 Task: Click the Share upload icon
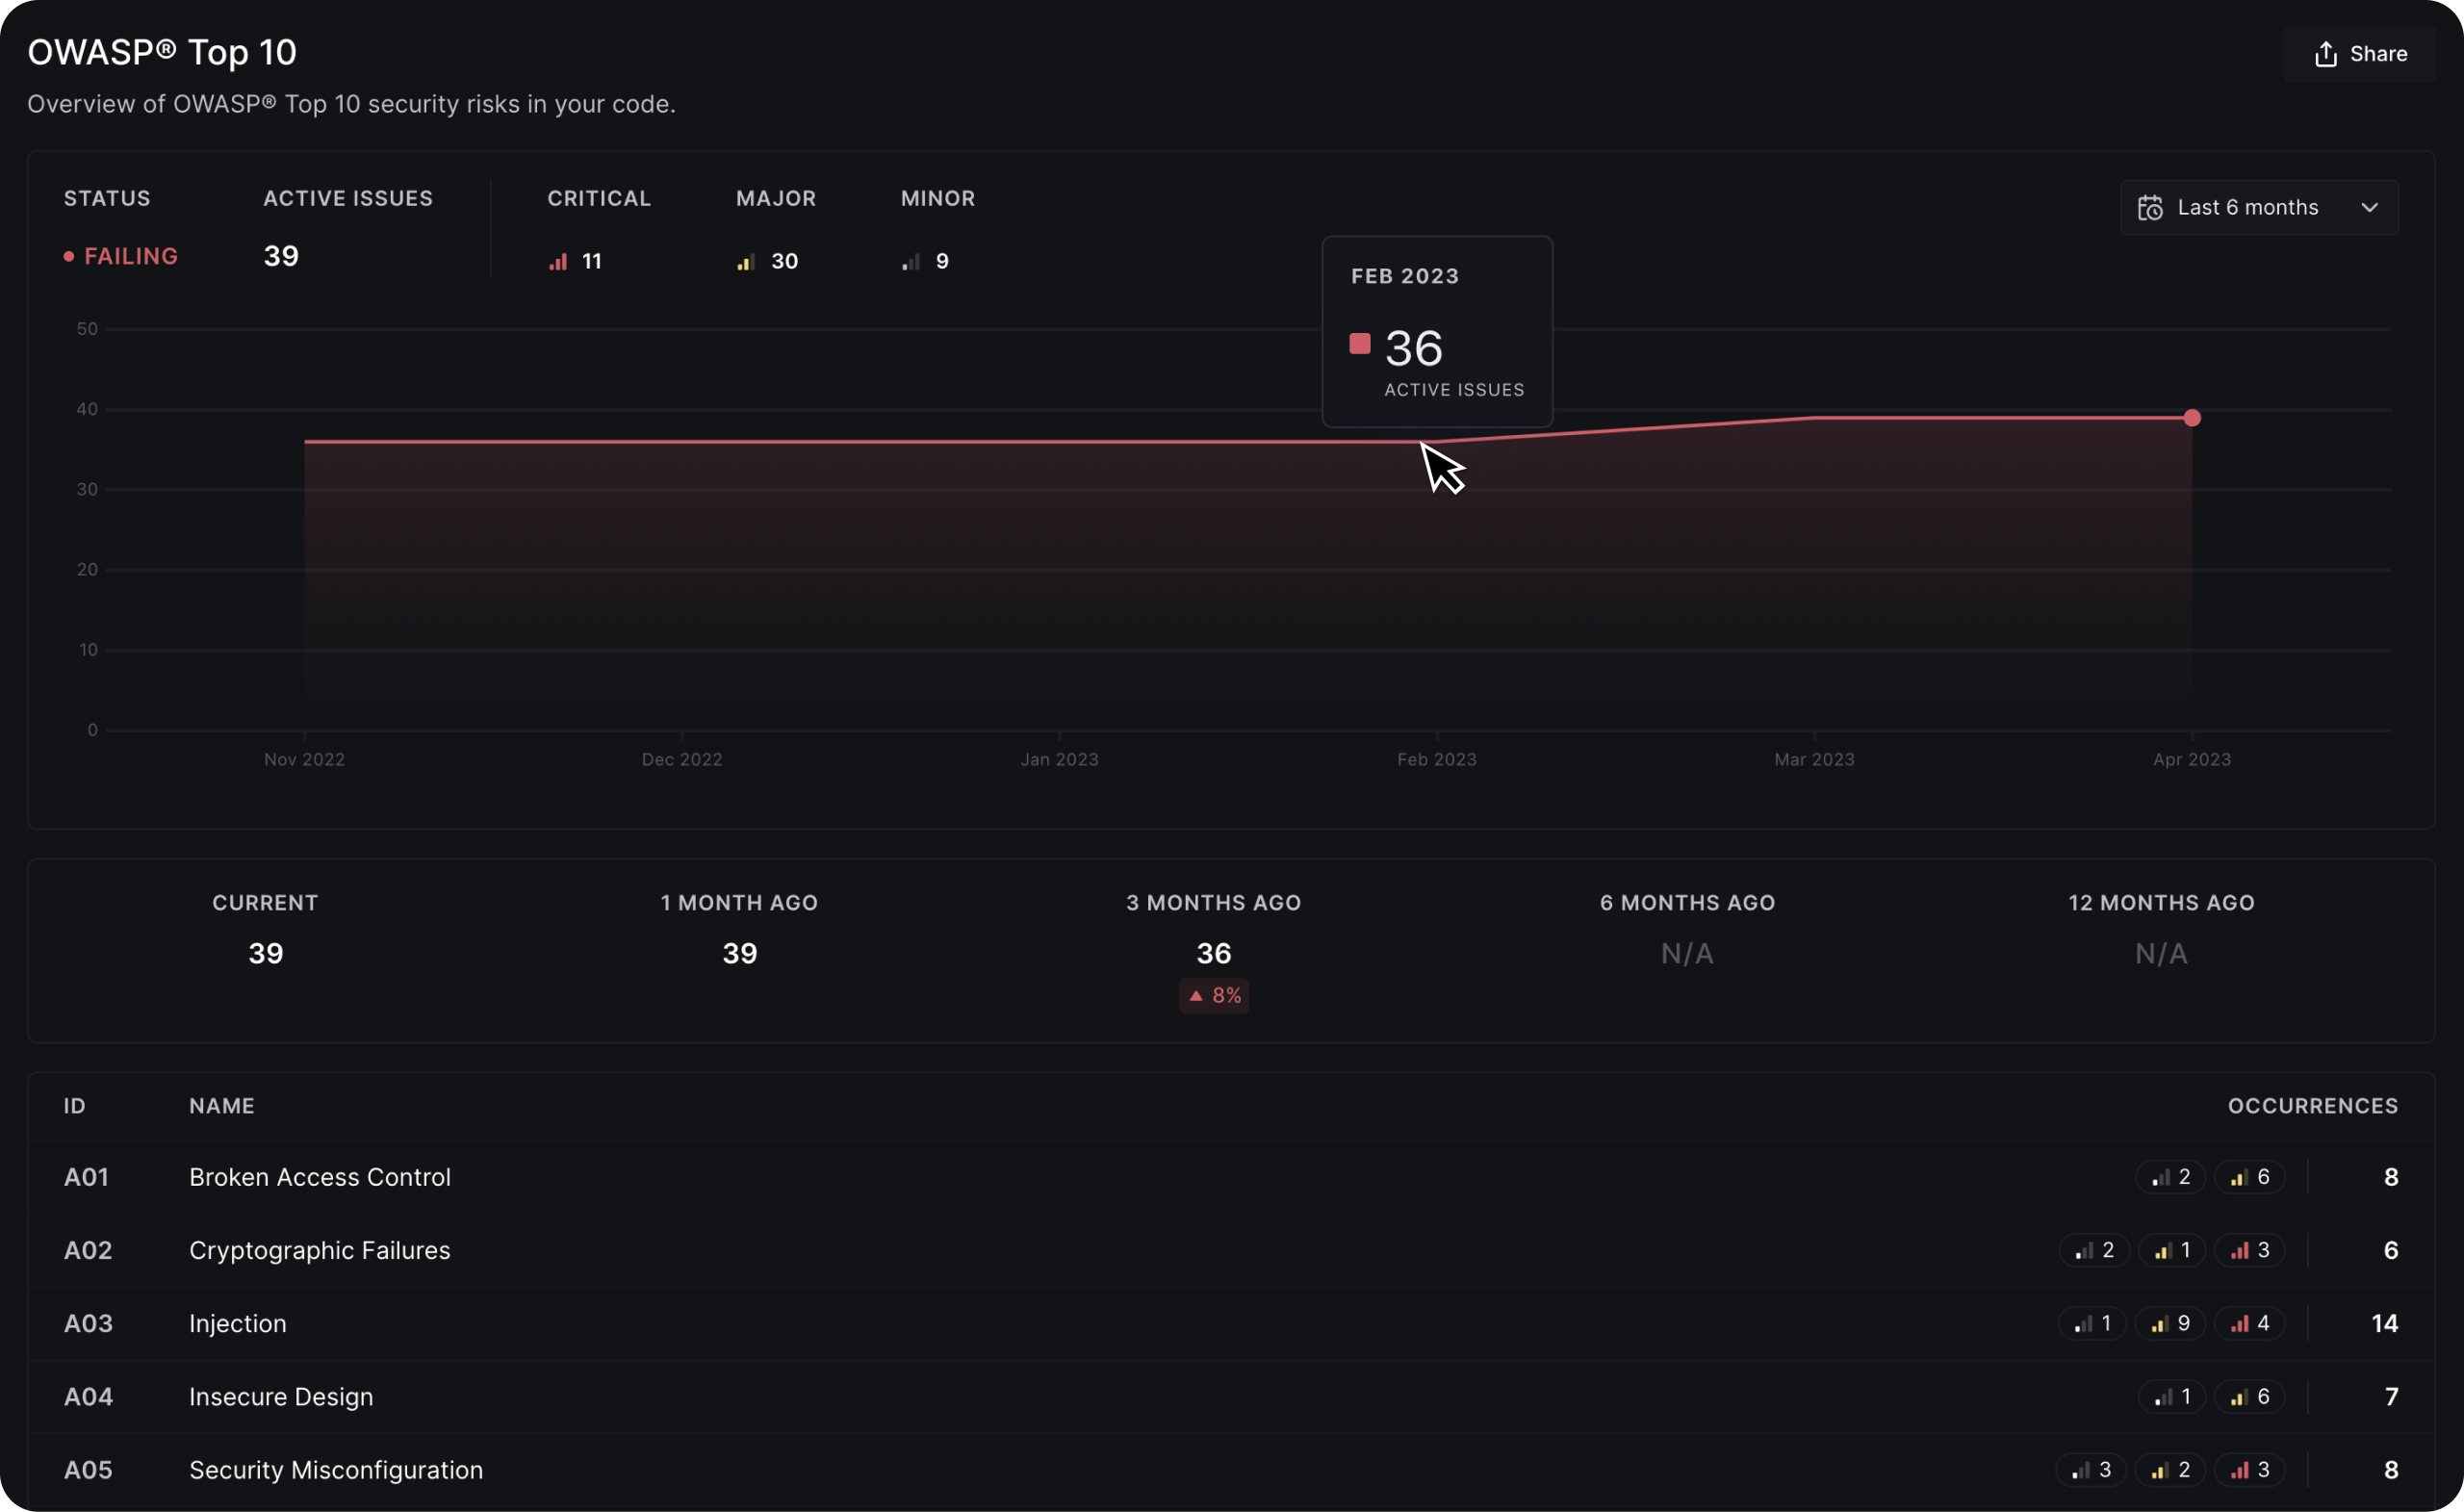coord(2325,54)
